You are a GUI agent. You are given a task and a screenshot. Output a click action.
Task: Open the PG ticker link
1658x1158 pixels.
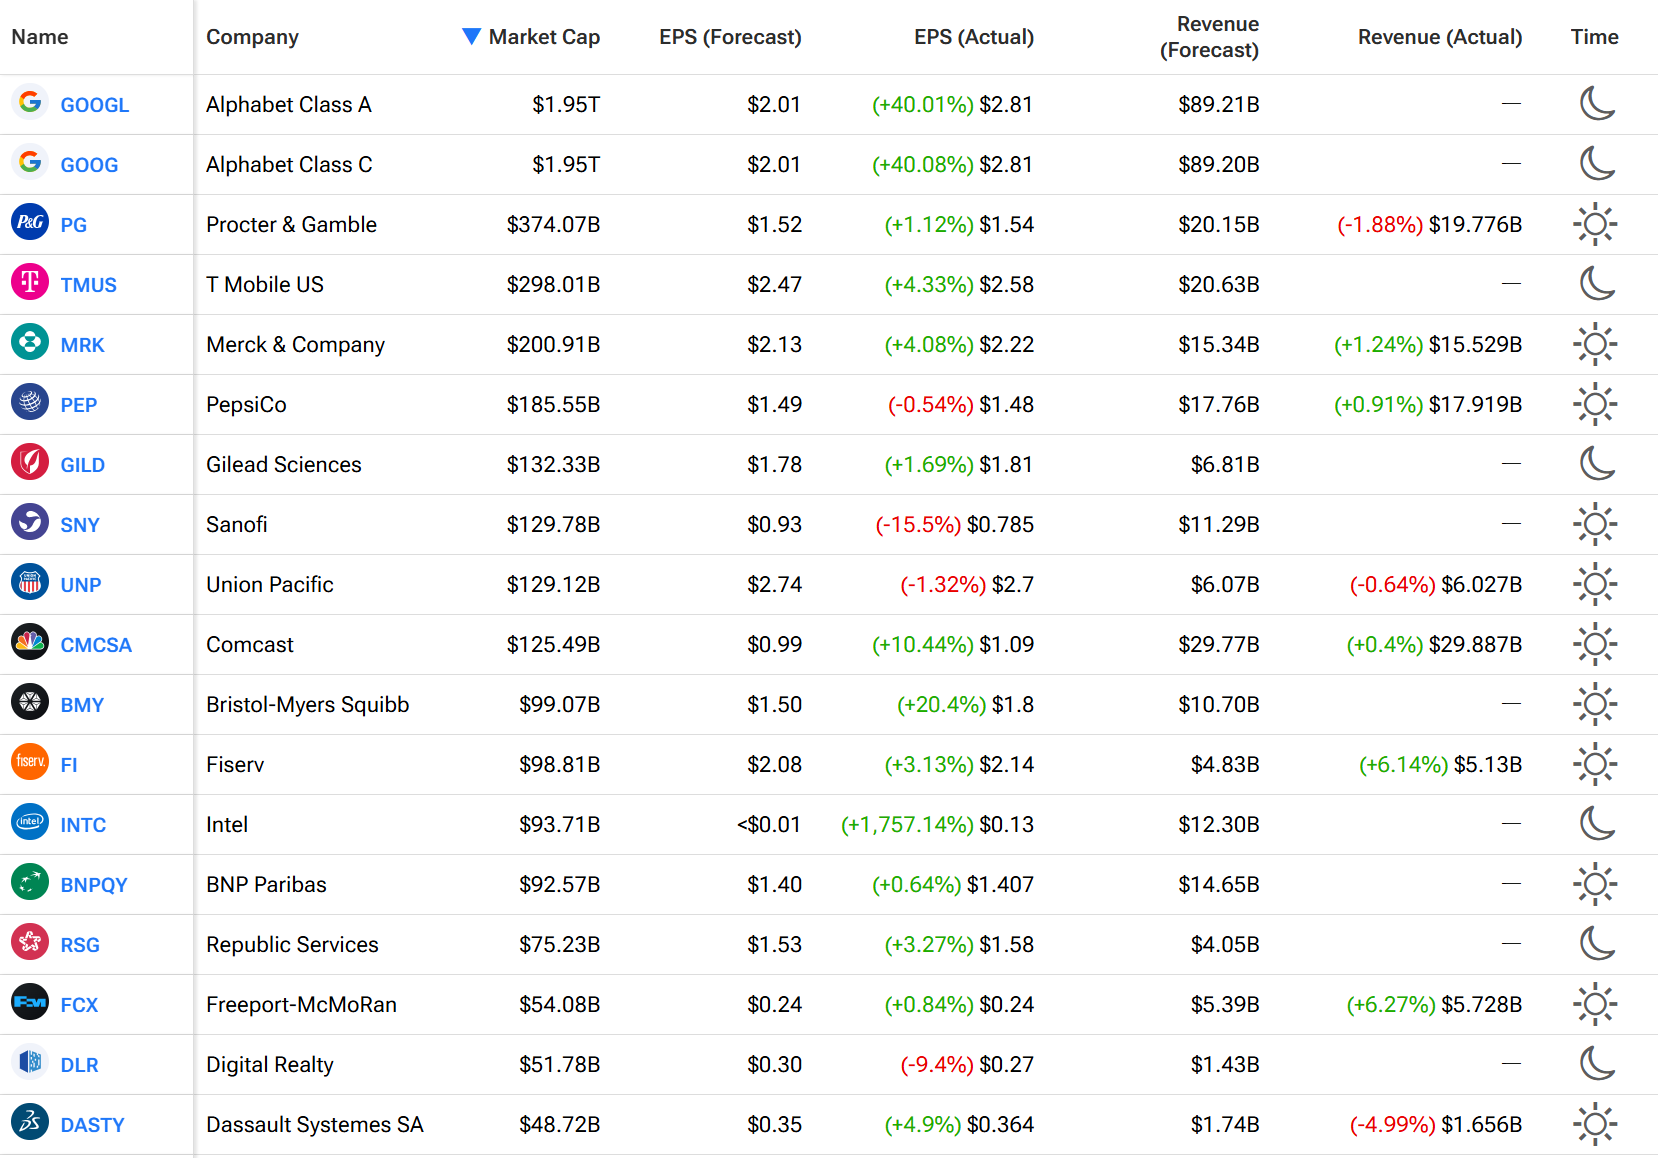(74, 225)
